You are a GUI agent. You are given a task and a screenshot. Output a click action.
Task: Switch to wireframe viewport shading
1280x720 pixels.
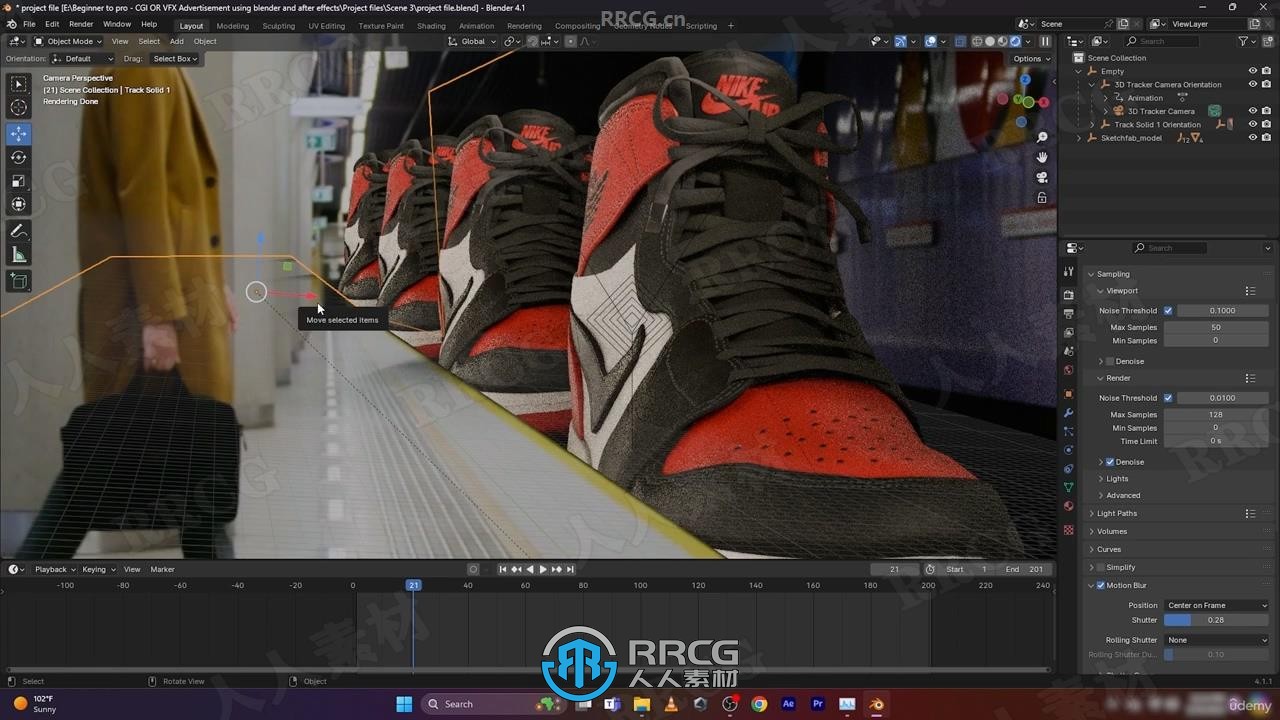coord(976,41)
